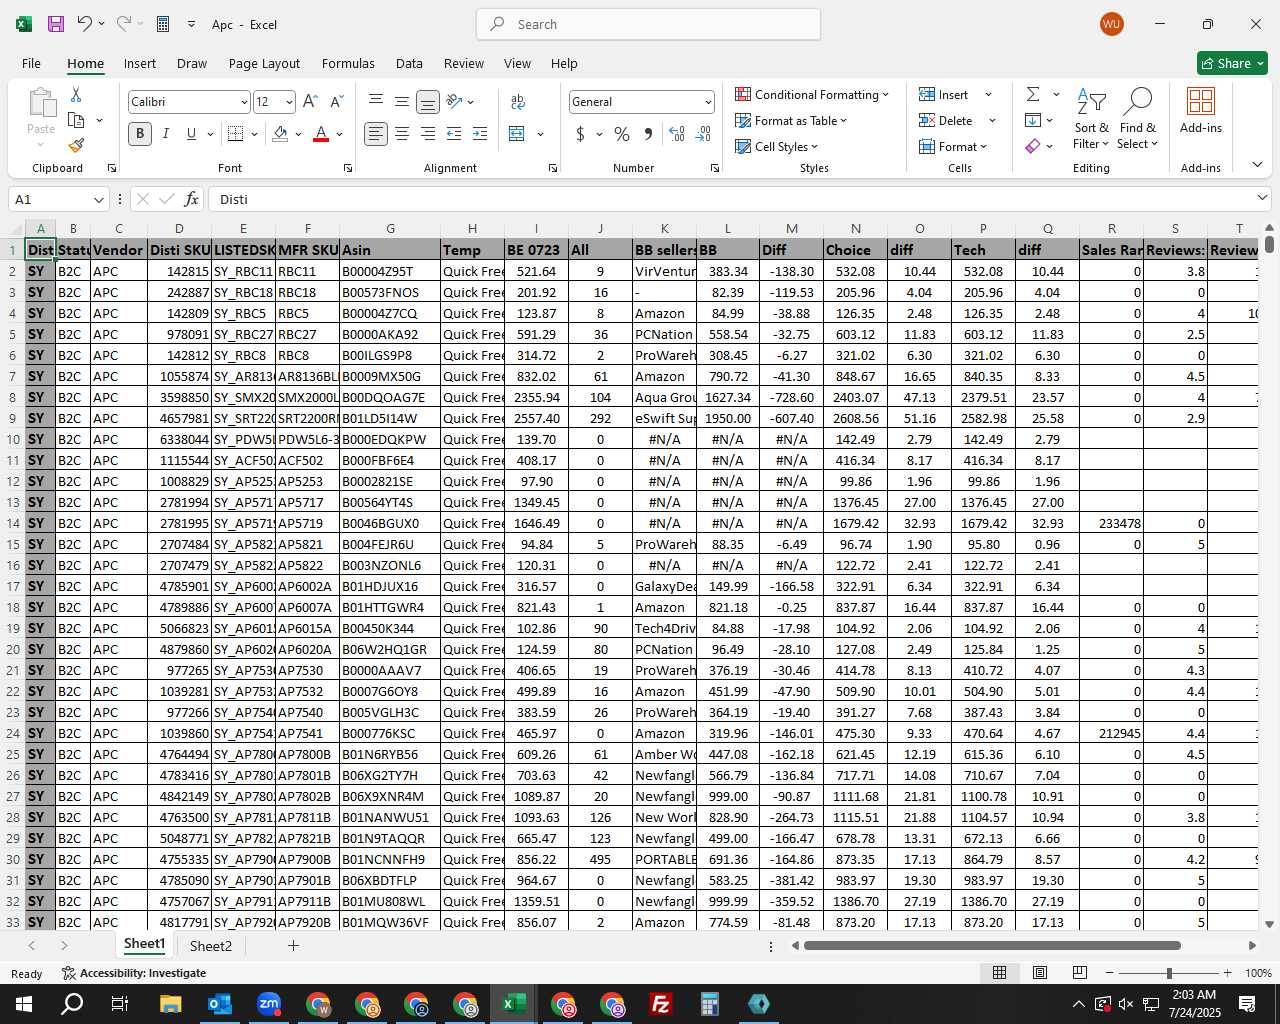Apply Comma Style icon
Image resolution: width=1280 pixels, height=1024 pixels.
click(x=648, y=134)
